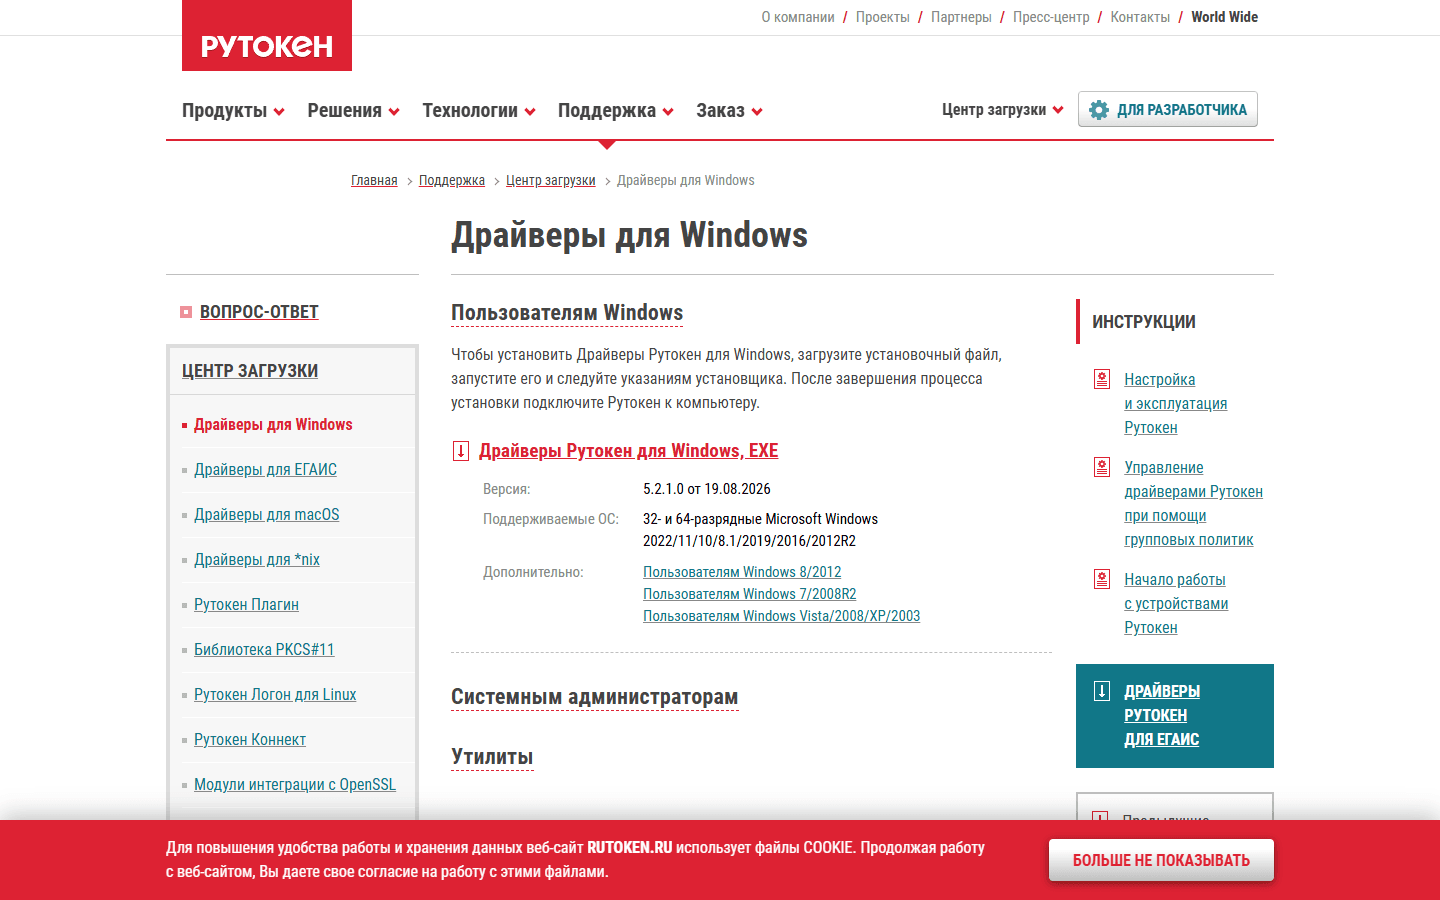This screenshot has width=1440, height=900.
Task: Select Рутокен Логон для Linux in sidebar
Action: tap(275, 695)
